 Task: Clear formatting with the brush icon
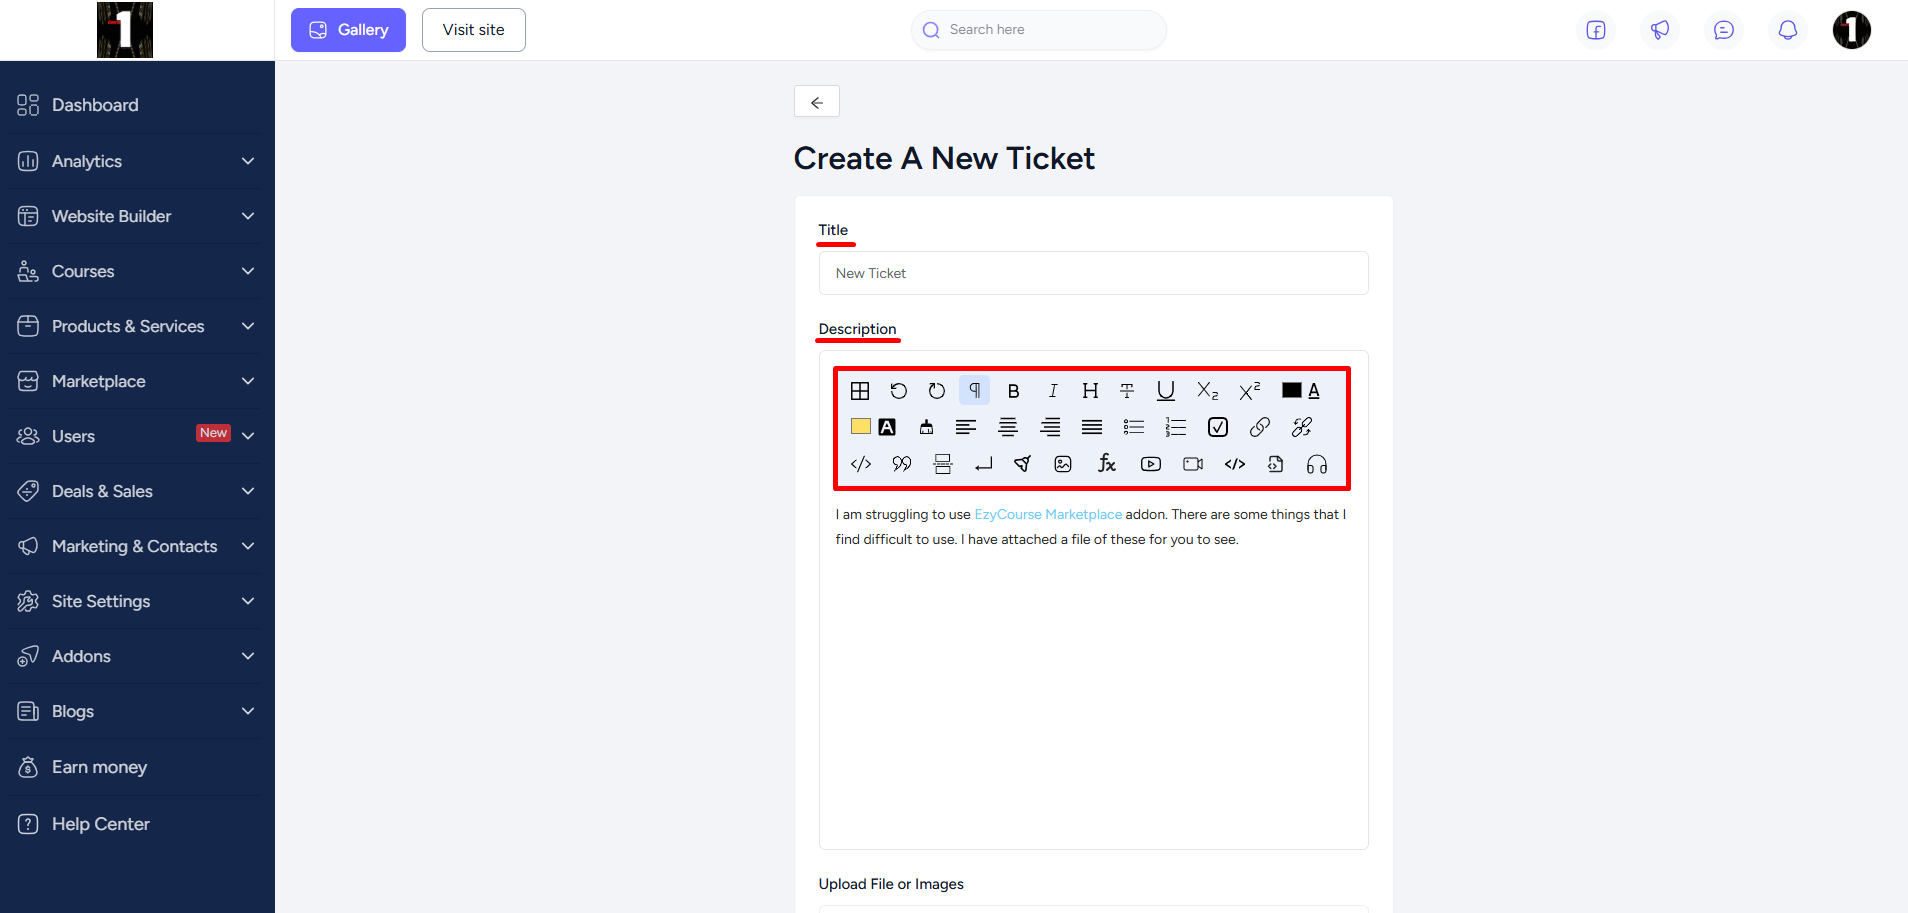[x=926, y=427]
